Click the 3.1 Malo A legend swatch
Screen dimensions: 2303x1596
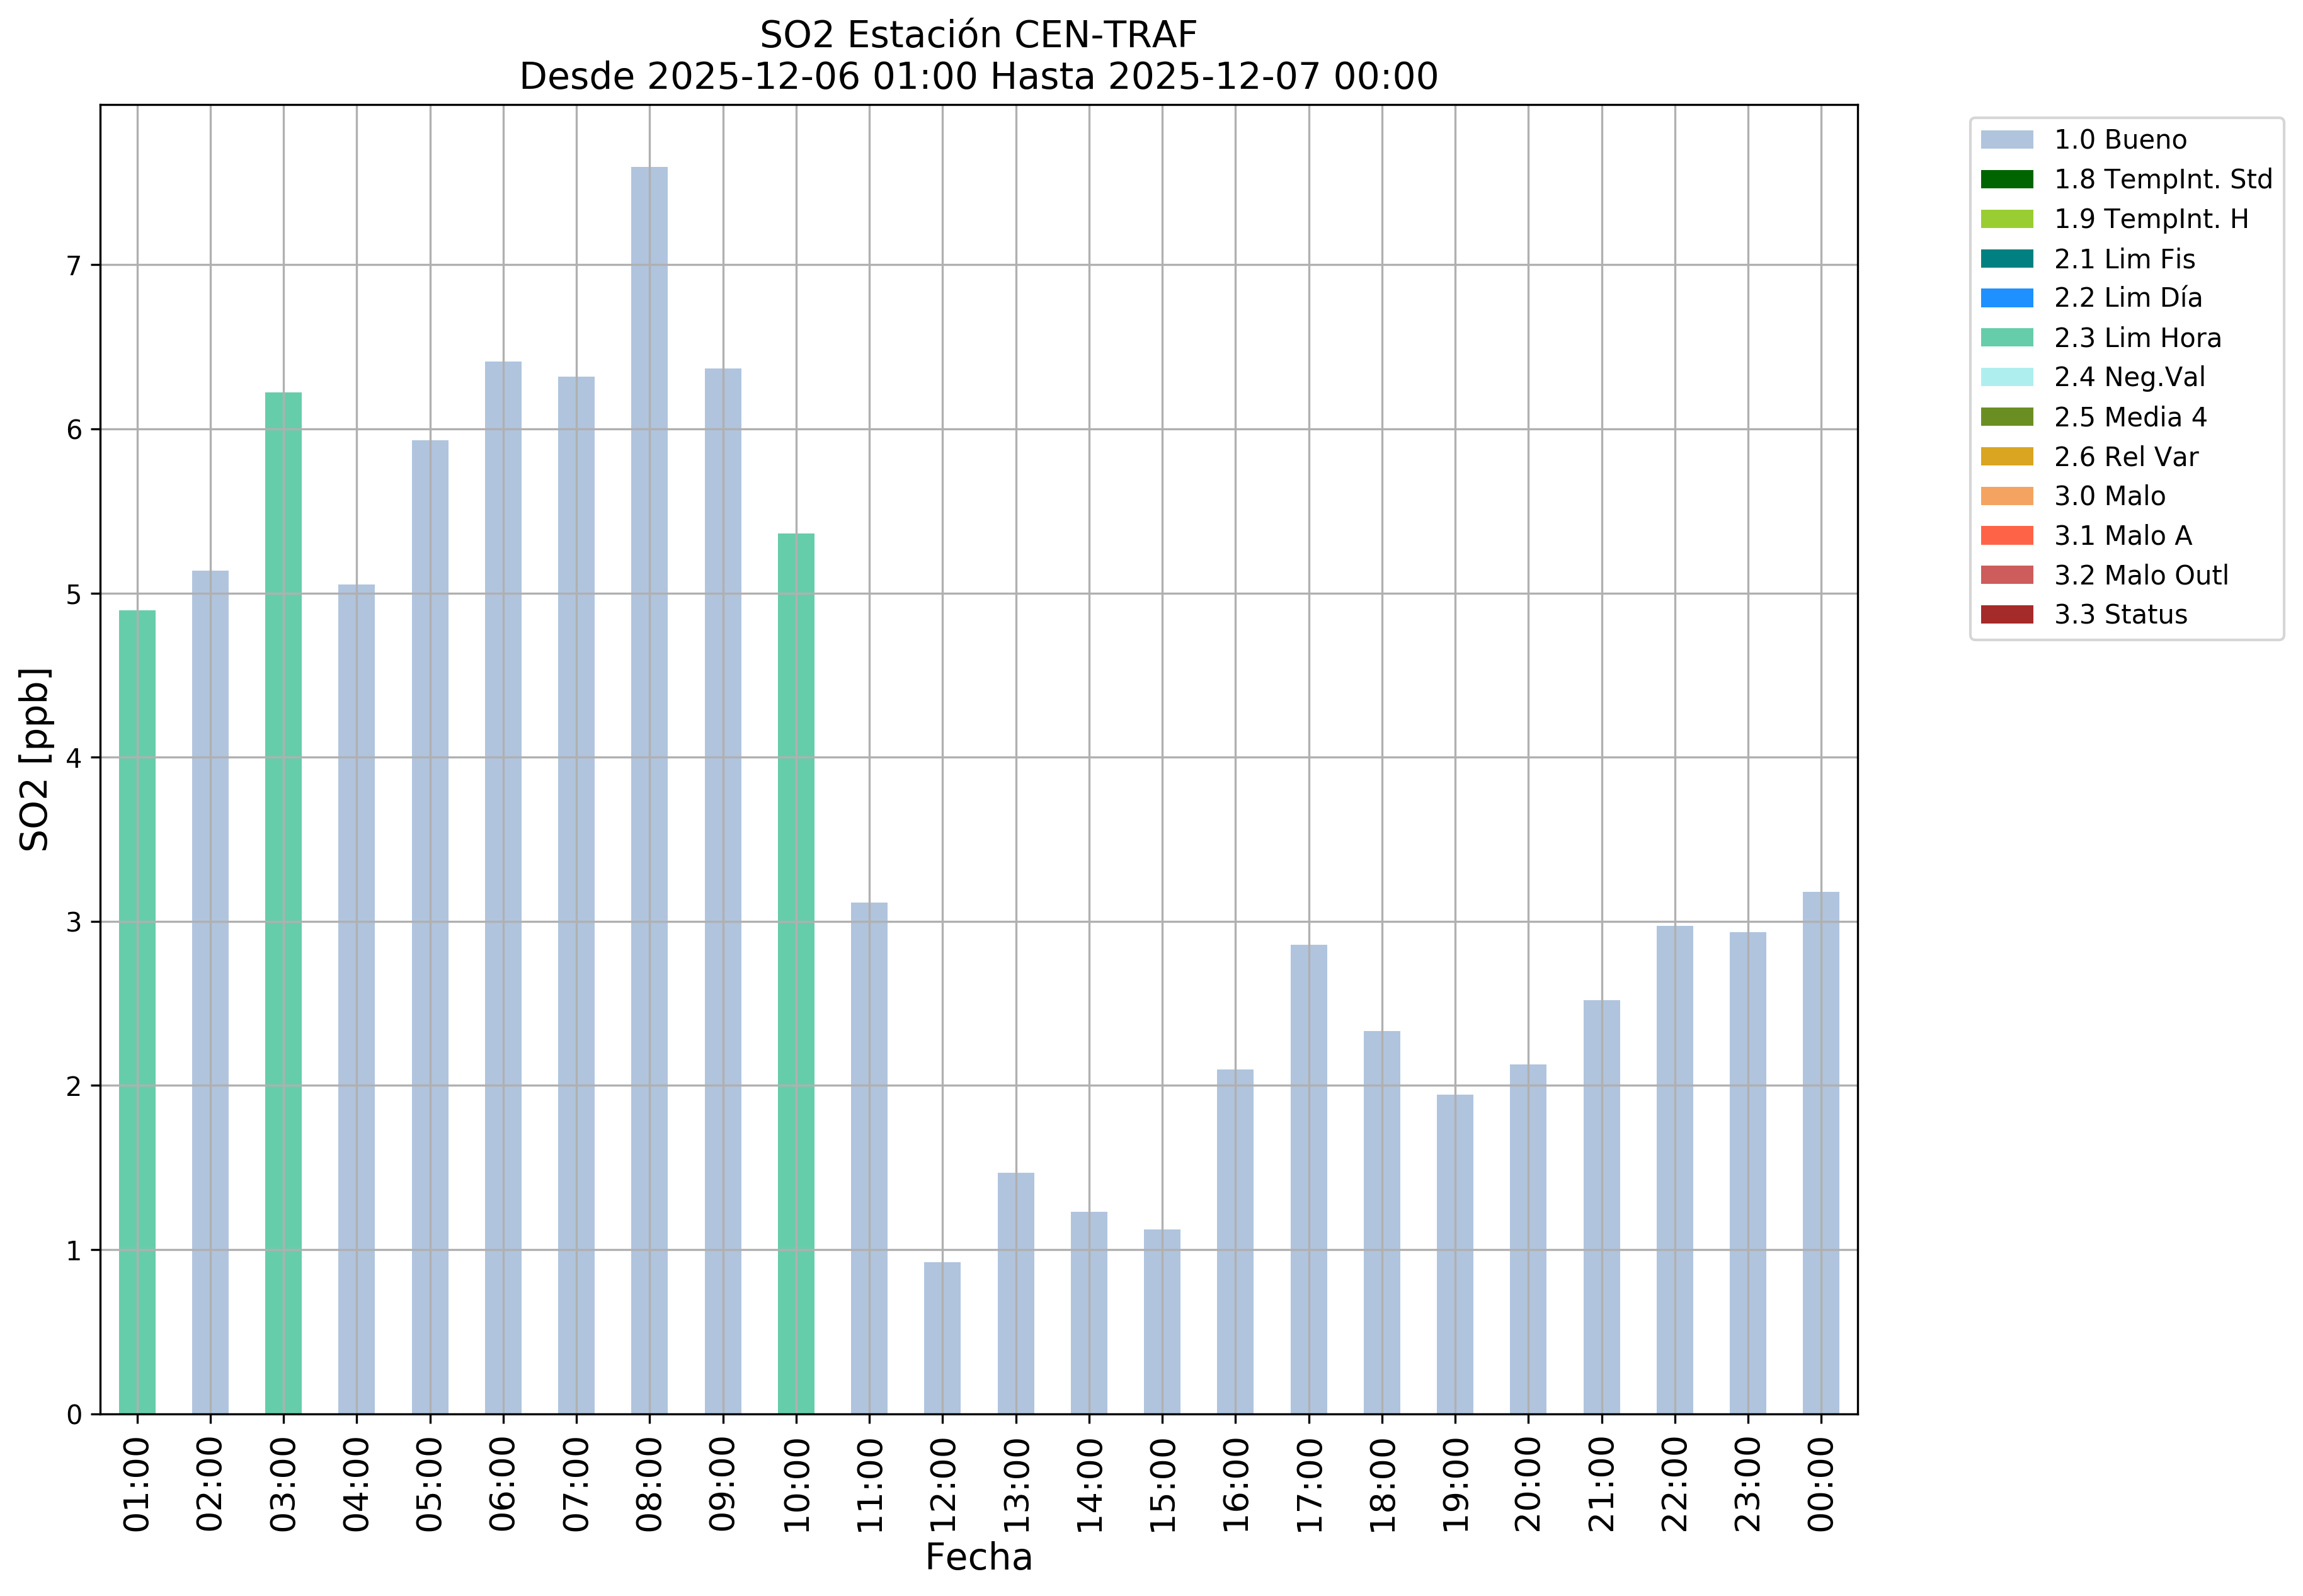2006,536
